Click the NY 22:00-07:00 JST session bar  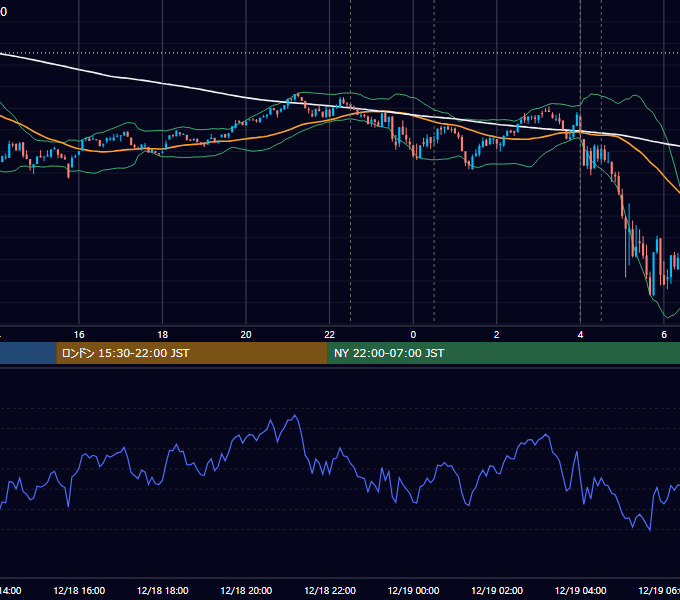click(x=503, y=353)
